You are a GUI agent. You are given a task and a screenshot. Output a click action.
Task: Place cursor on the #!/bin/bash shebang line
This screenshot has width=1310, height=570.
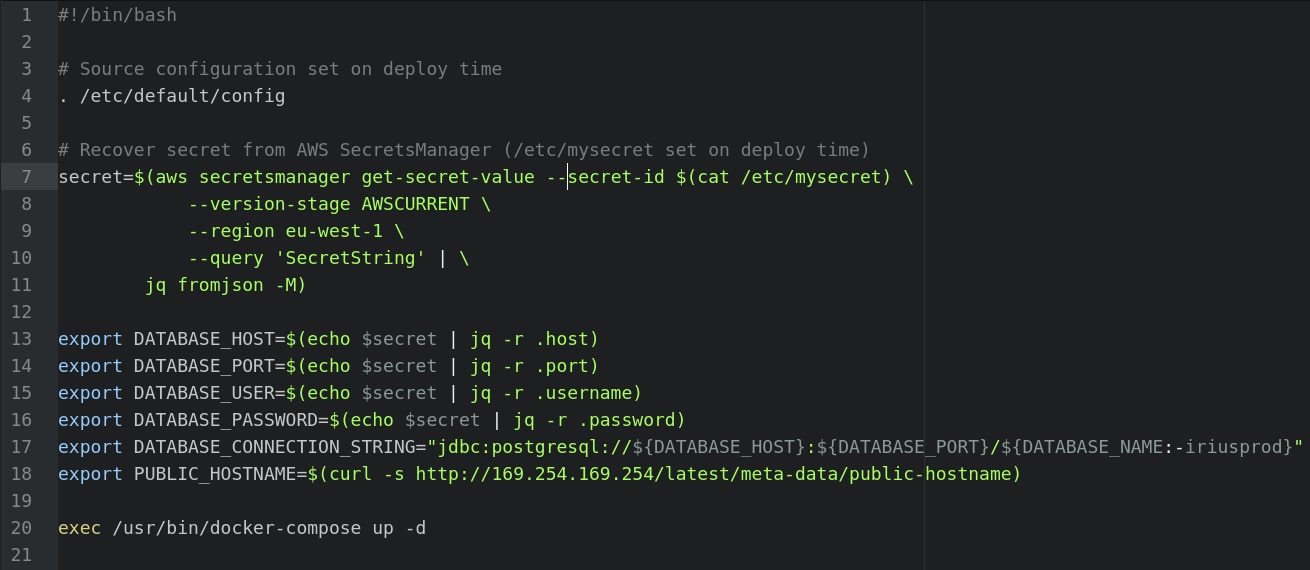click(117, 15)
